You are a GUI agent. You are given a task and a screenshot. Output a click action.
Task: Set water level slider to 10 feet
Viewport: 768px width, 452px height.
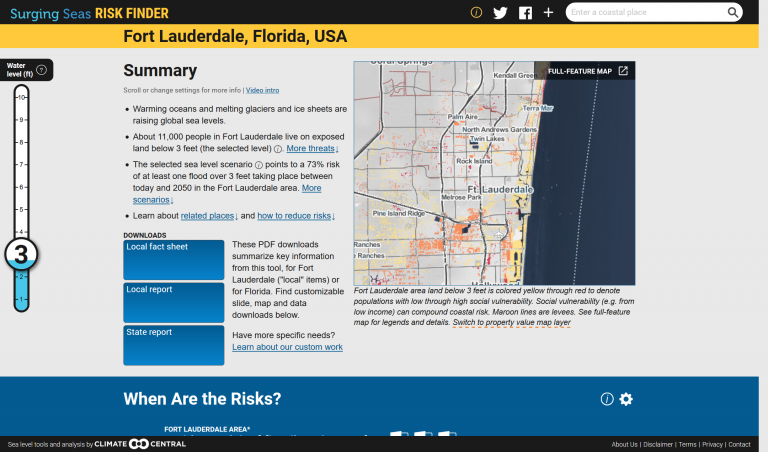point(21,97)
